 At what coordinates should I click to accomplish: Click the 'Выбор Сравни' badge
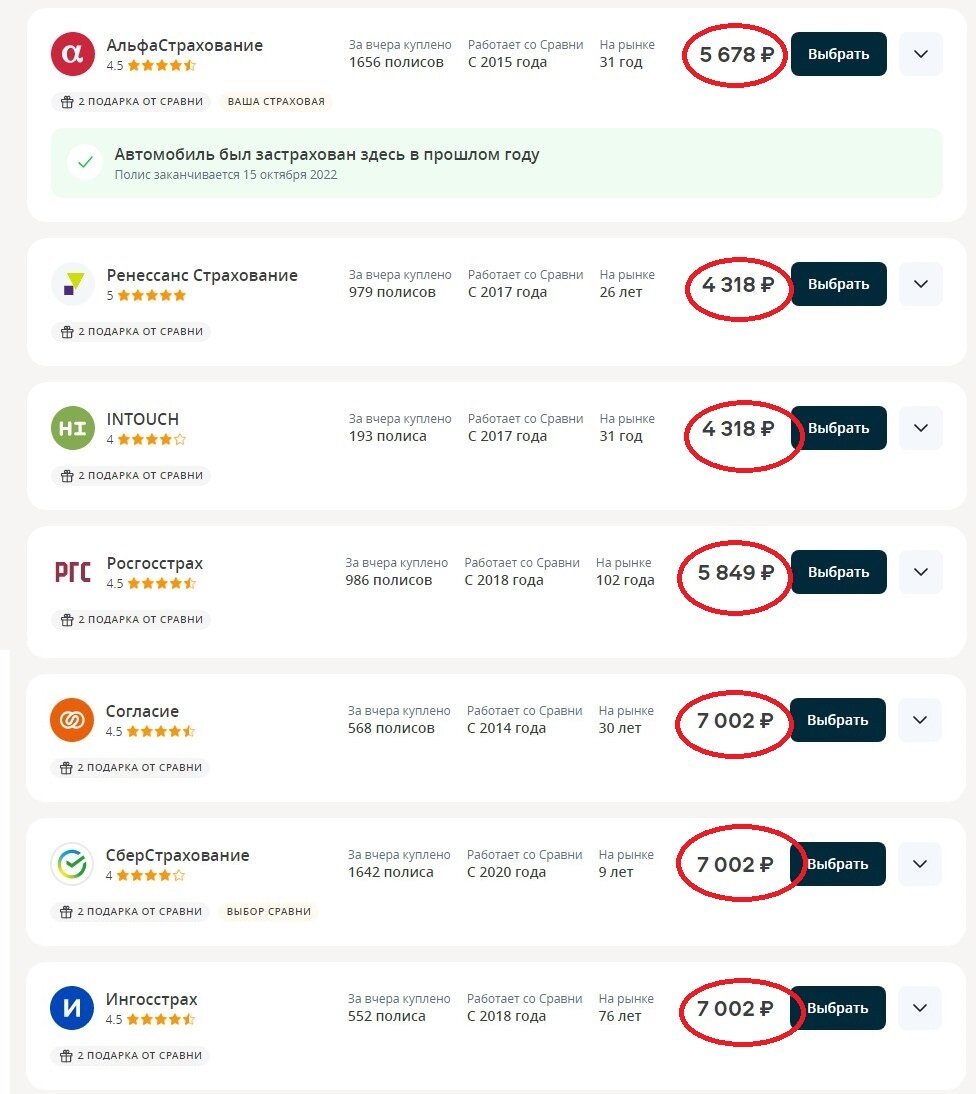269,912
